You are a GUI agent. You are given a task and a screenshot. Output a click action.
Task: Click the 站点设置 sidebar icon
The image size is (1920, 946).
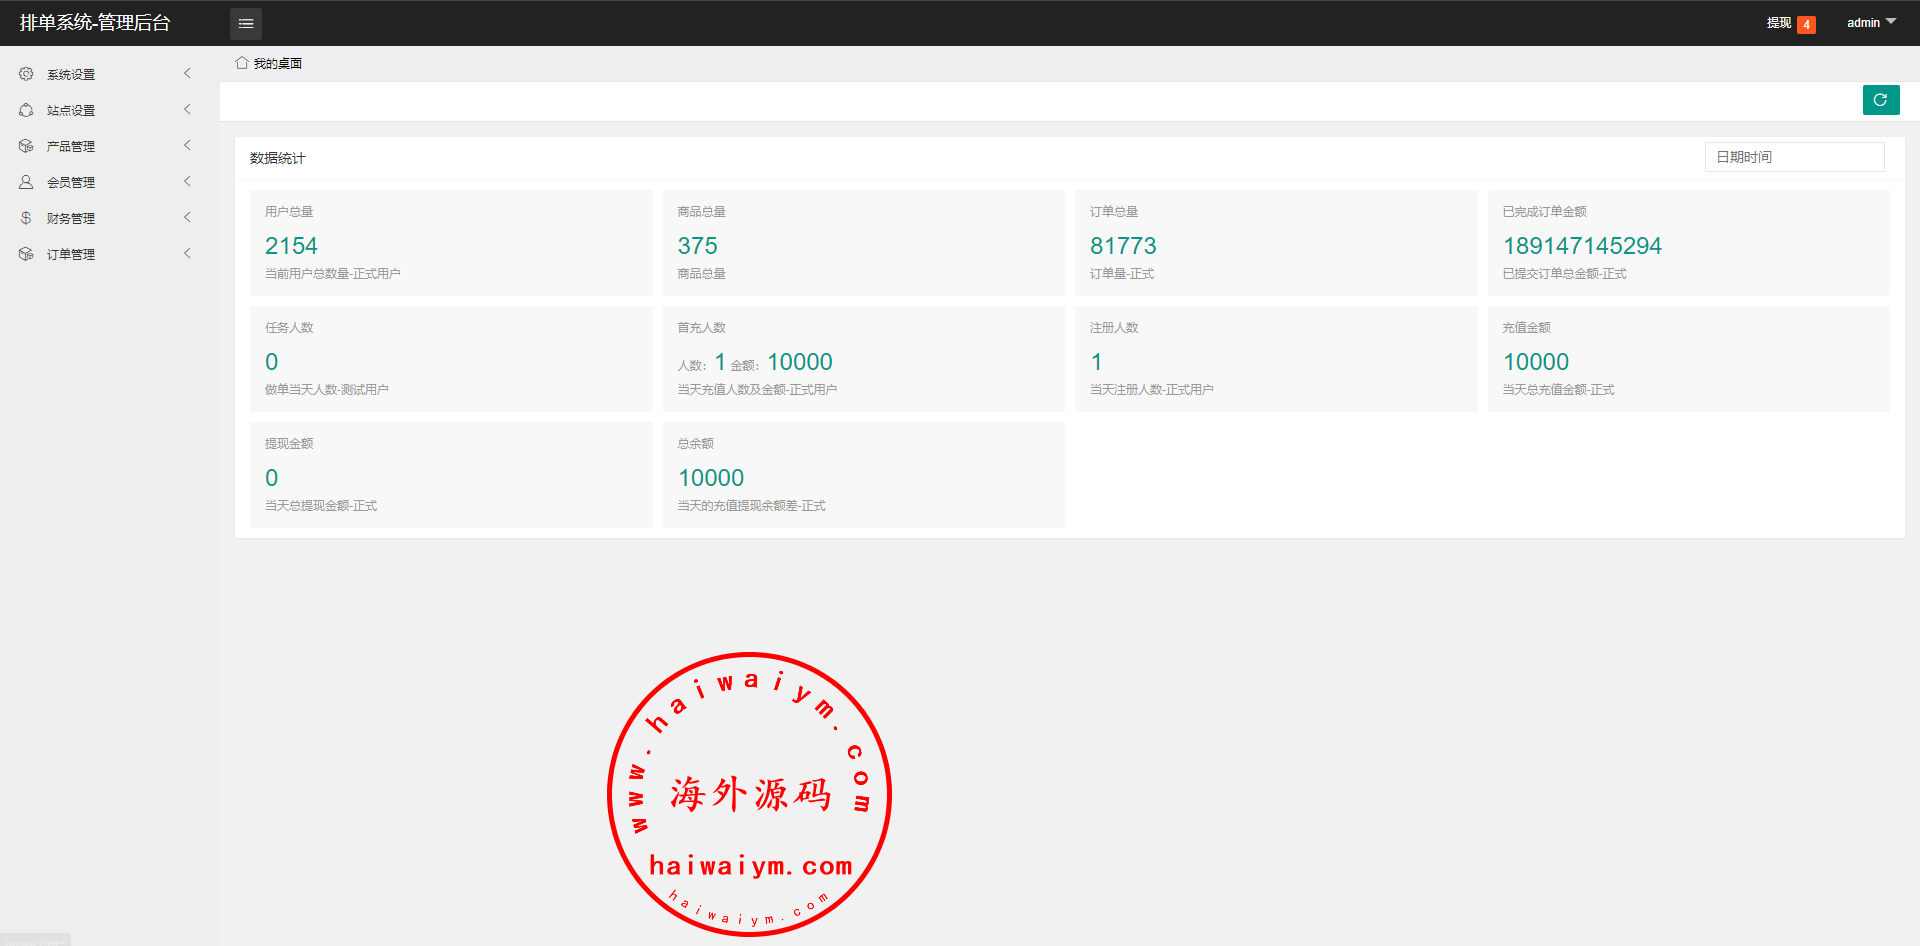26,110
